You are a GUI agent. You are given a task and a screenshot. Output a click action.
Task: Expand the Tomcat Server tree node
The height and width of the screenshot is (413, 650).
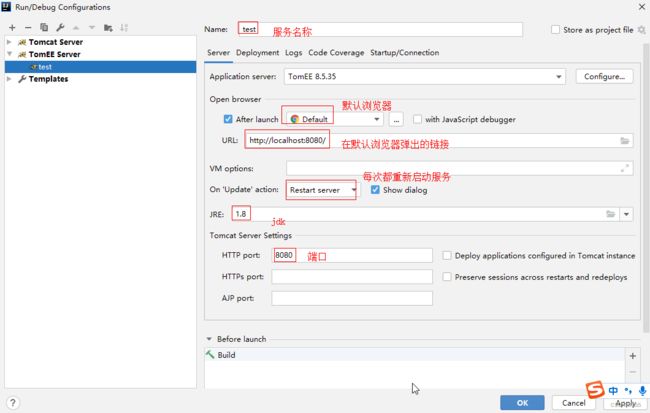[x=9, y=42]
